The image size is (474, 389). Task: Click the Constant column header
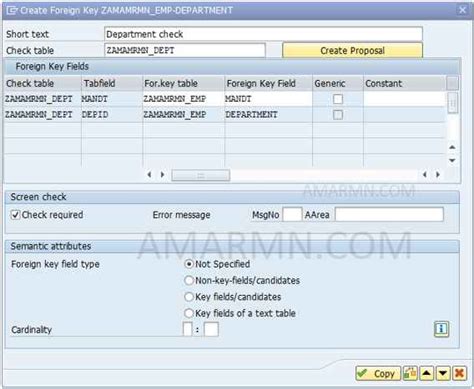click(404, 83)
